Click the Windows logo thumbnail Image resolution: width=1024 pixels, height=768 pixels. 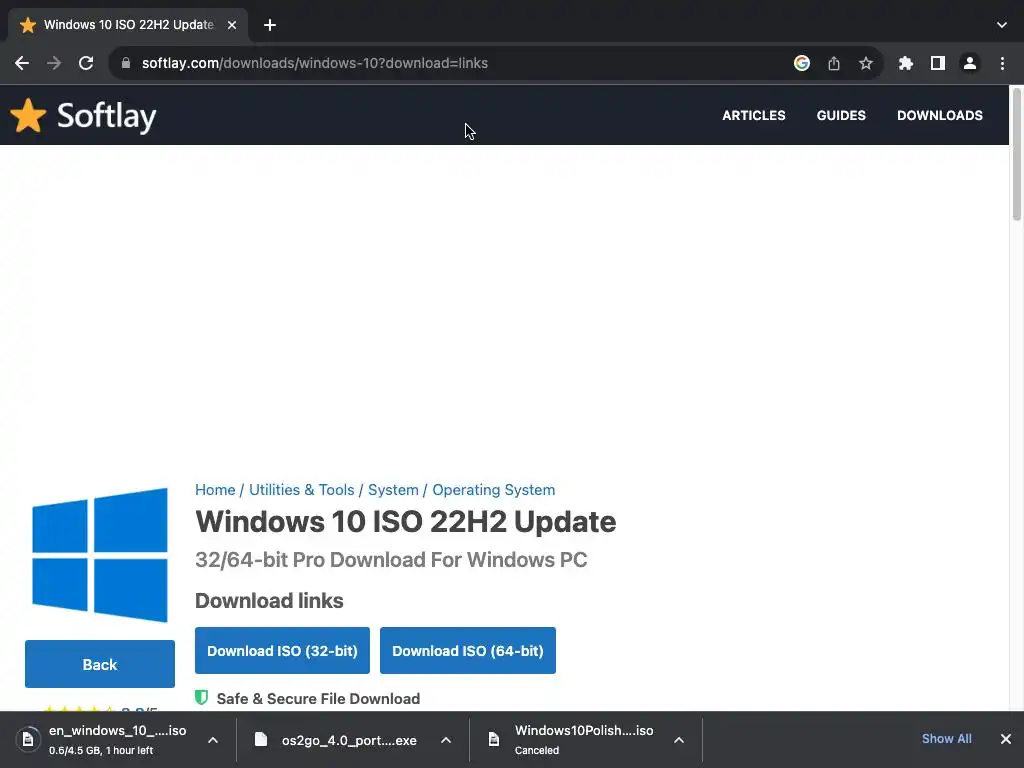coord(100,555)
